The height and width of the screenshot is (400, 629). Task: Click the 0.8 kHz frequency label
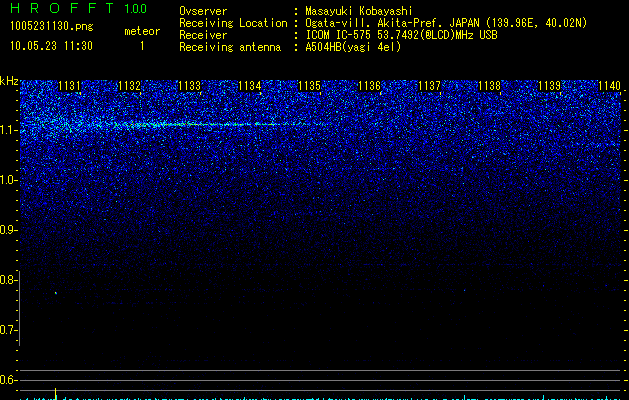8,280
